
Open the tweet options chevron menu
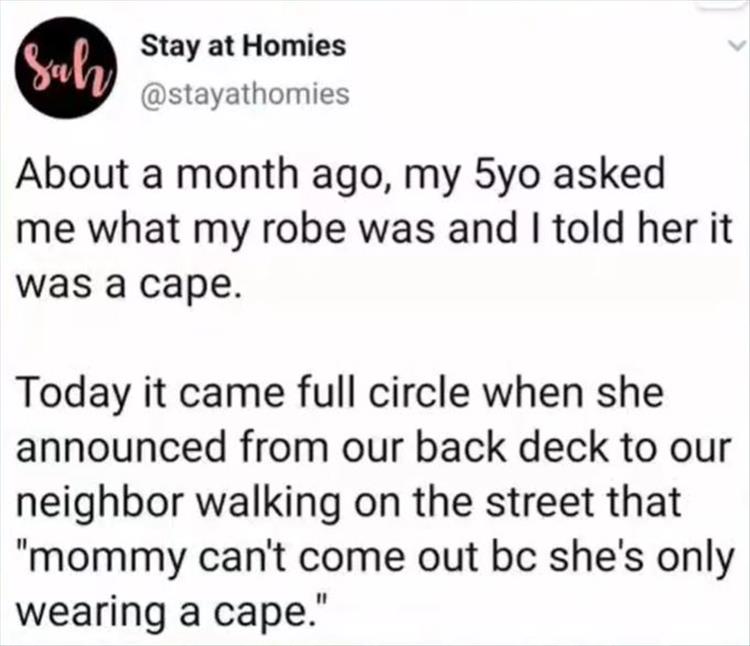pos(735,46)
